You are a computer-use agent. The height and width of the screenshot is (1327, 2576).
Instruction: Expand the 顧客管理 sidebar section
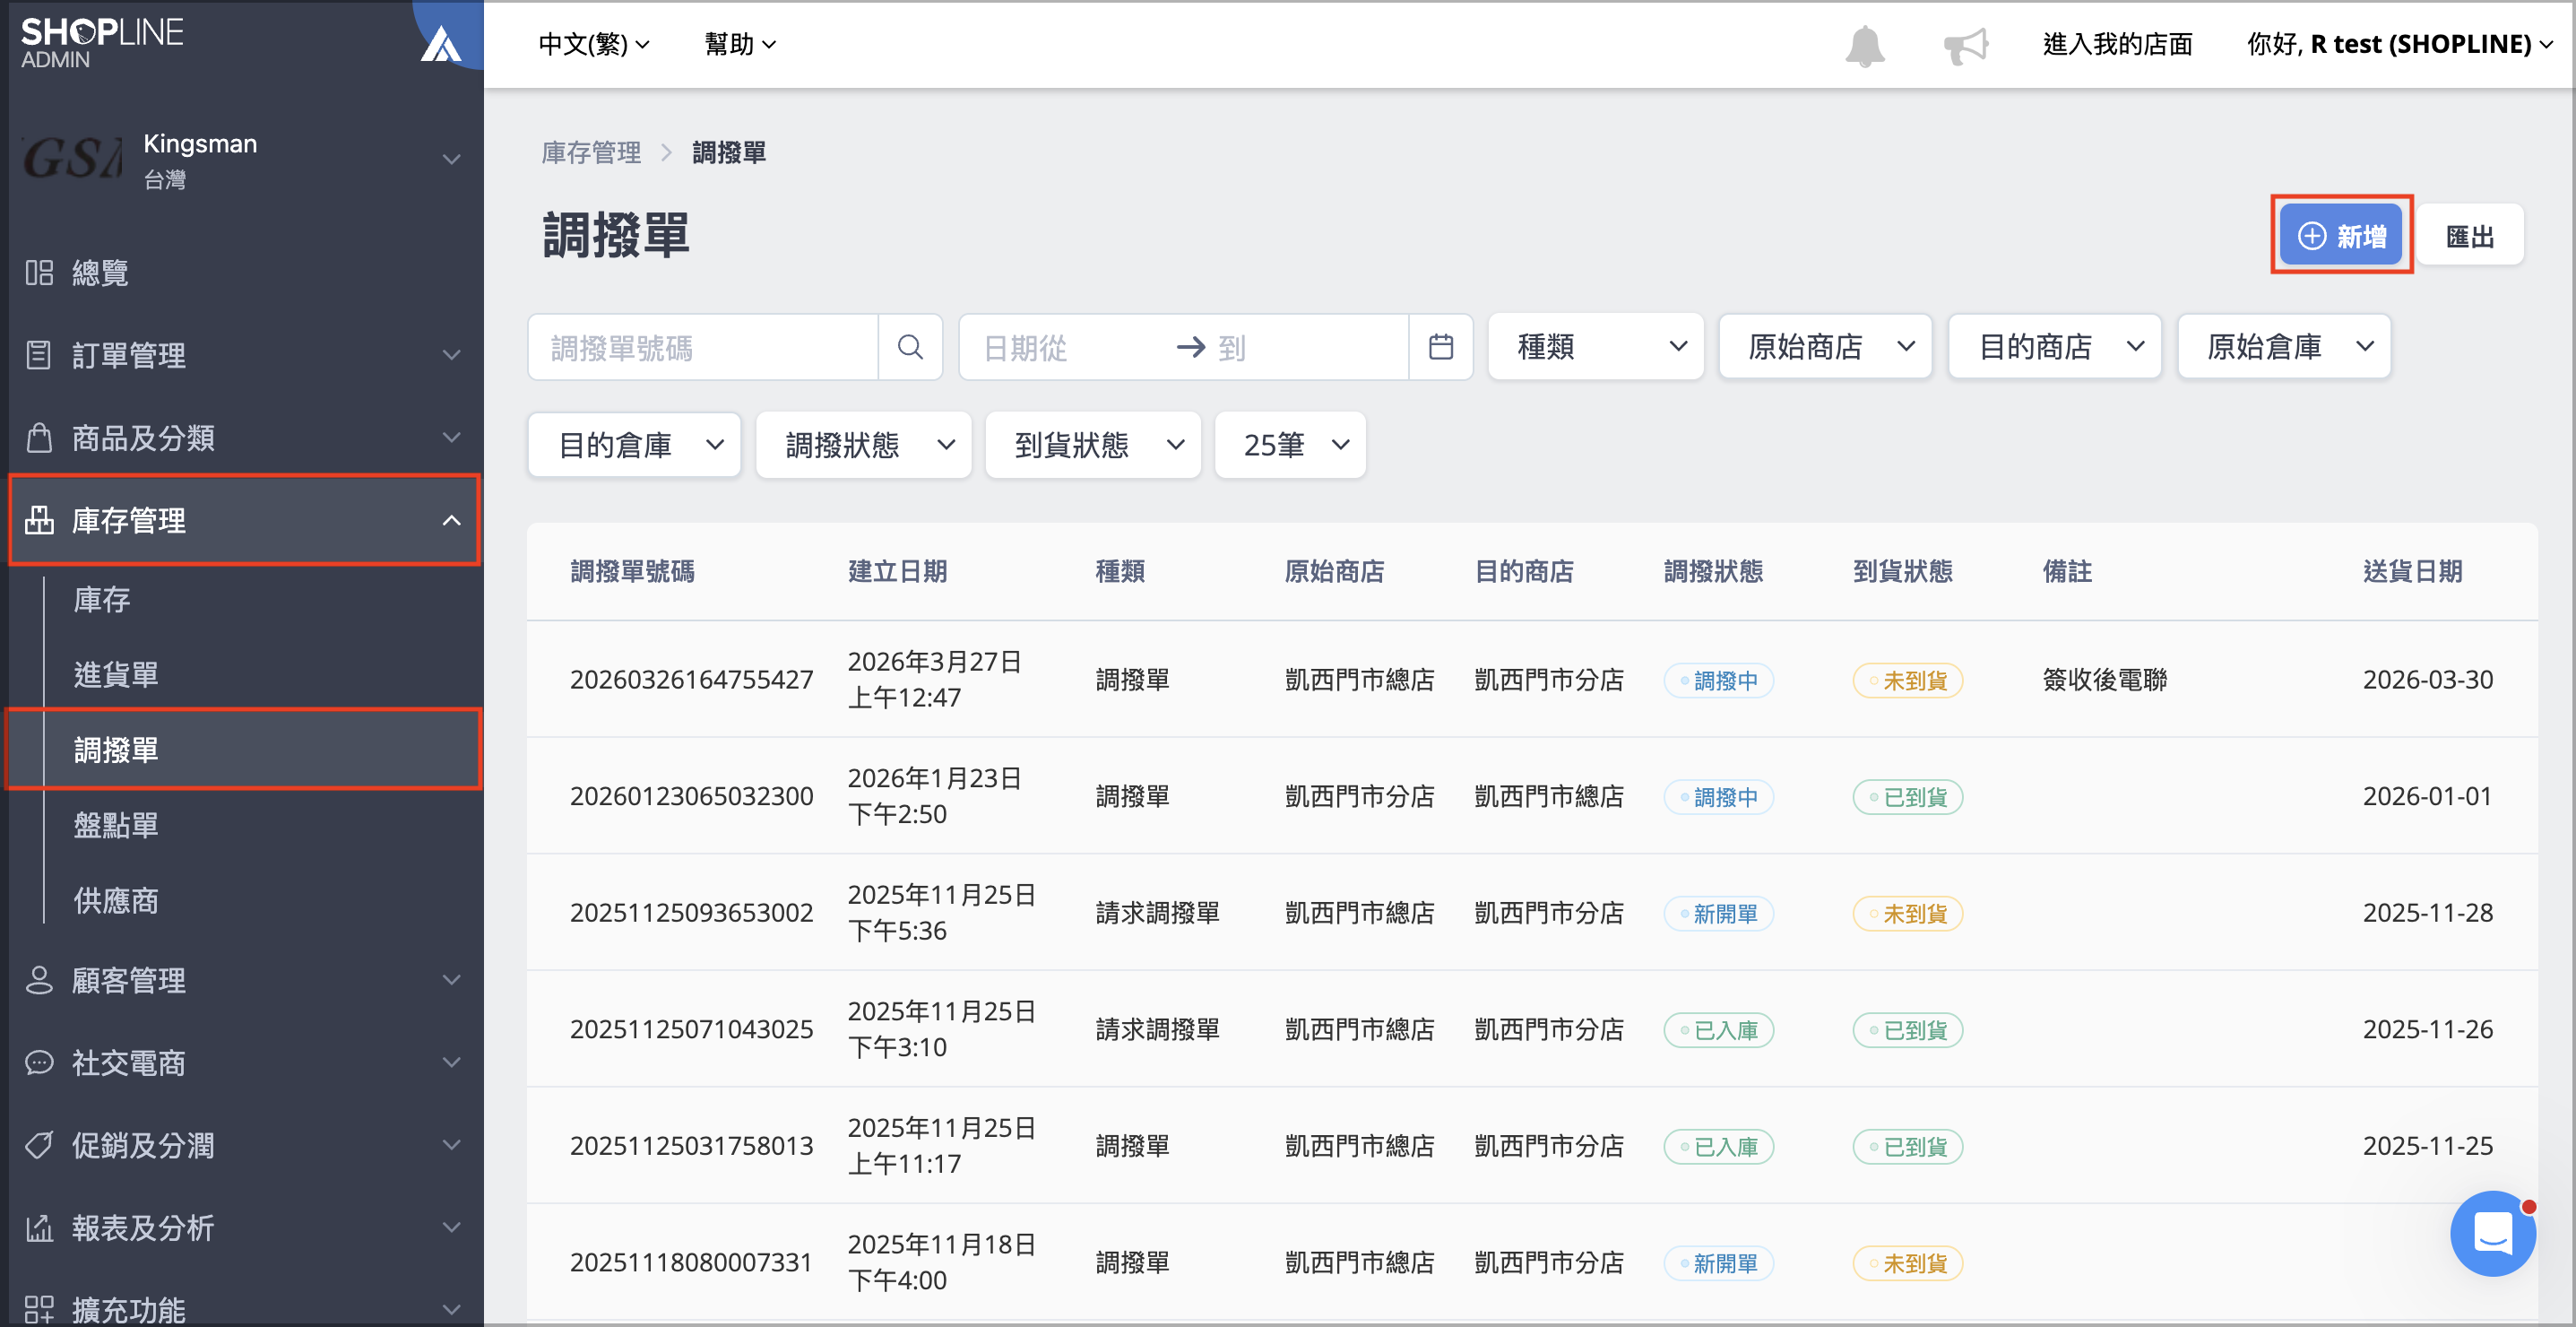click(x=452, y=979)
